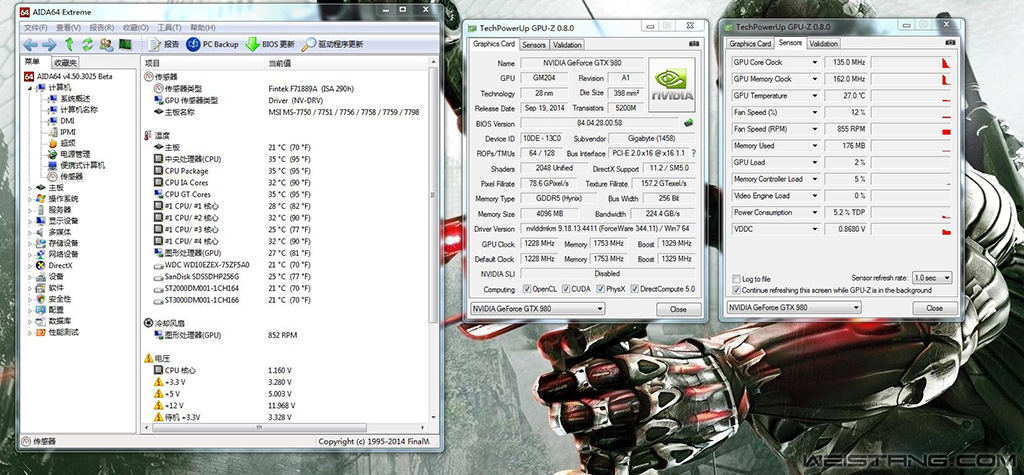Click BIOS save chip icon in GPU-Z

(x=688, y=122)
